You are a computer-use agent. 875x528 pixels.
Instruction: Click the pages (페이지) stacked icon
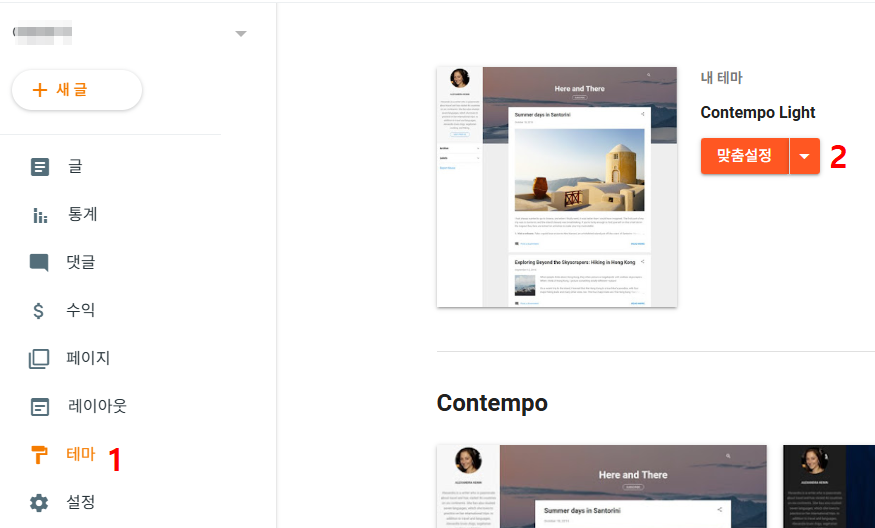(x=39, y=358)
